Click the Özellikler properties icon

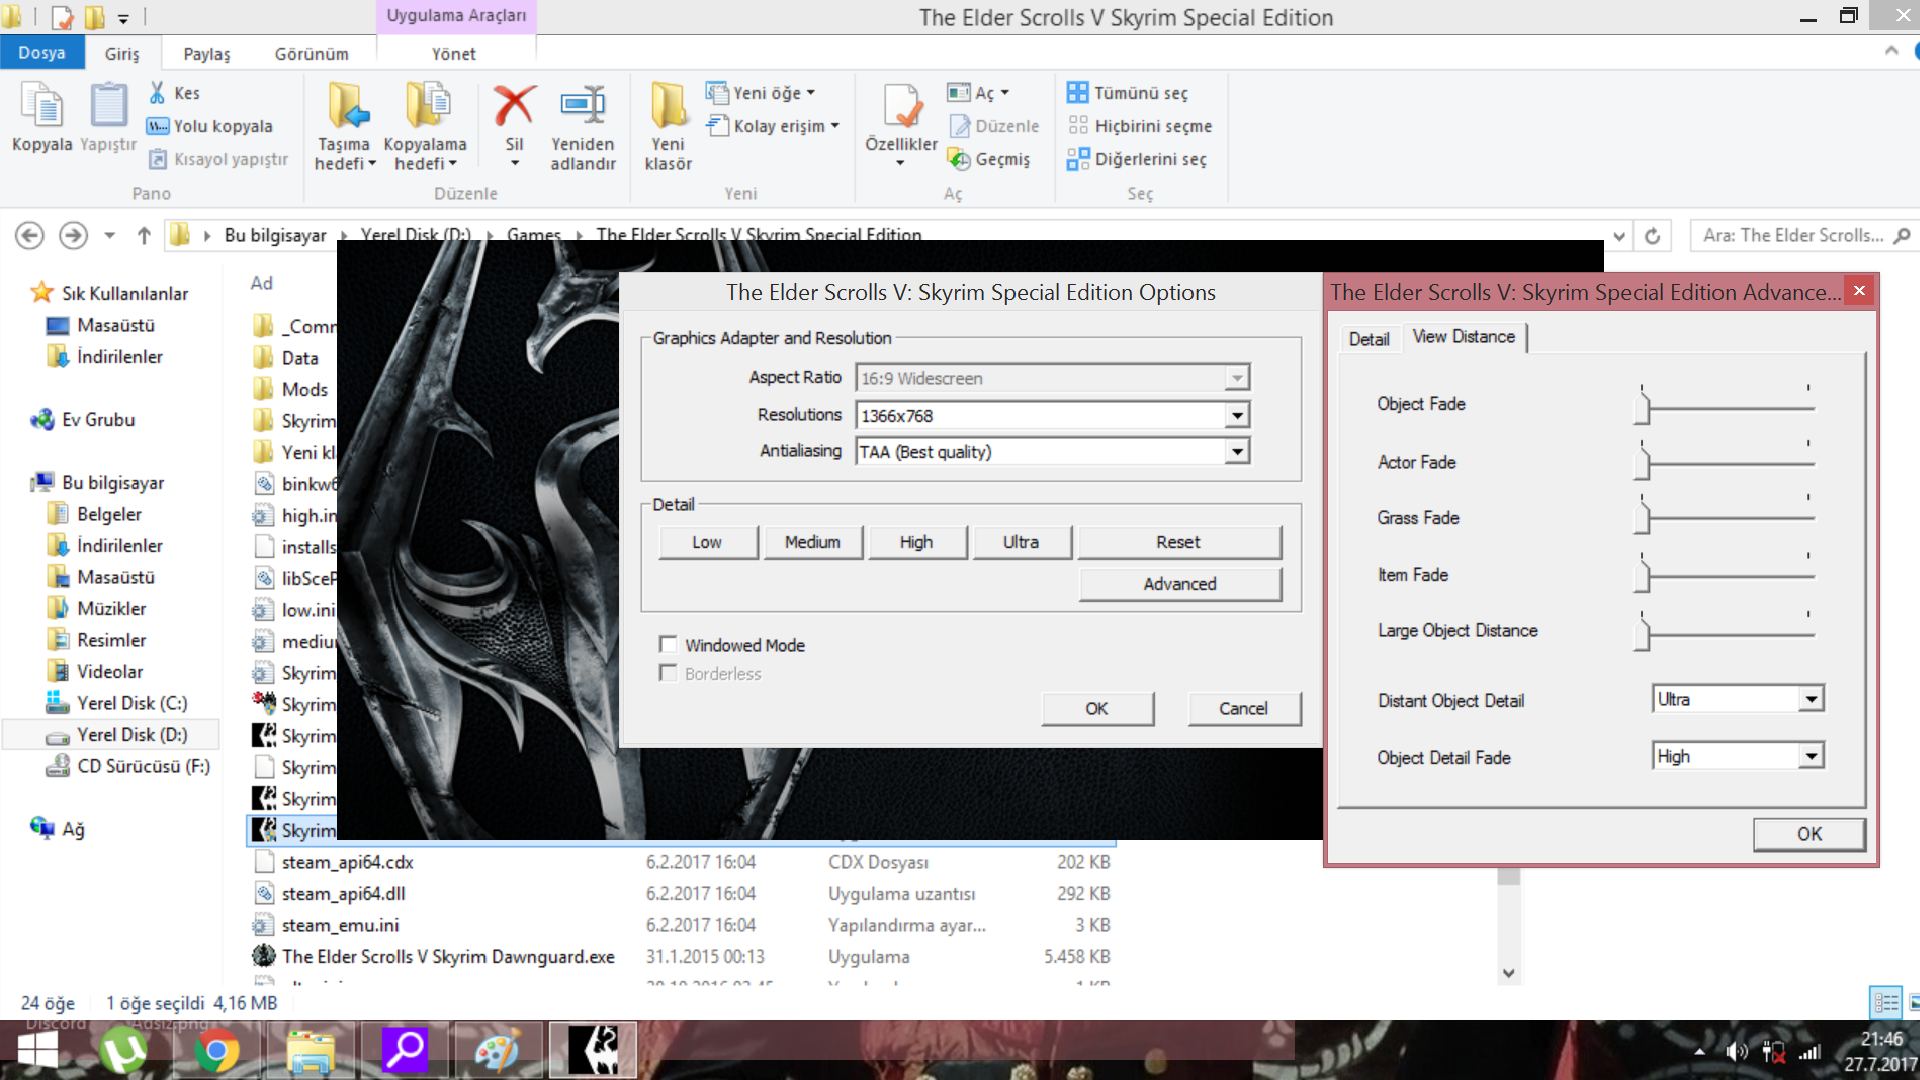(x=901, y=105)
